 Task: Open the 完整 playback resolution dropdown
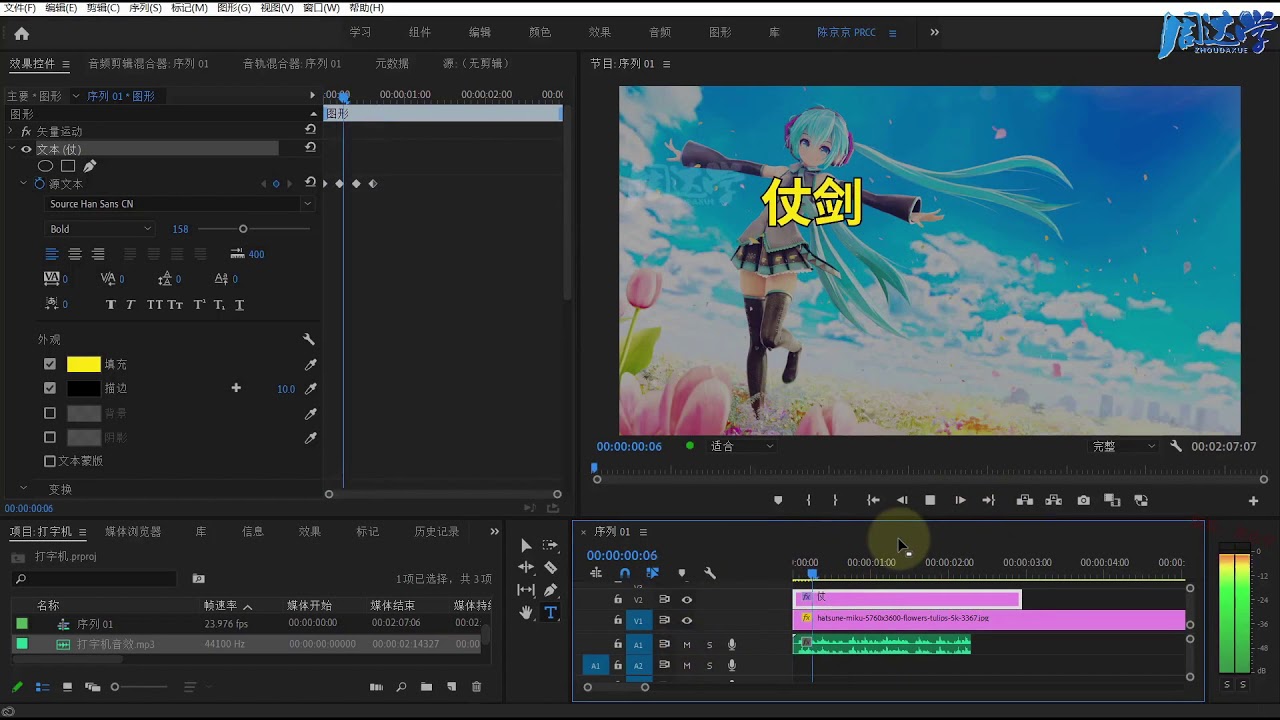coord(1124,446)
